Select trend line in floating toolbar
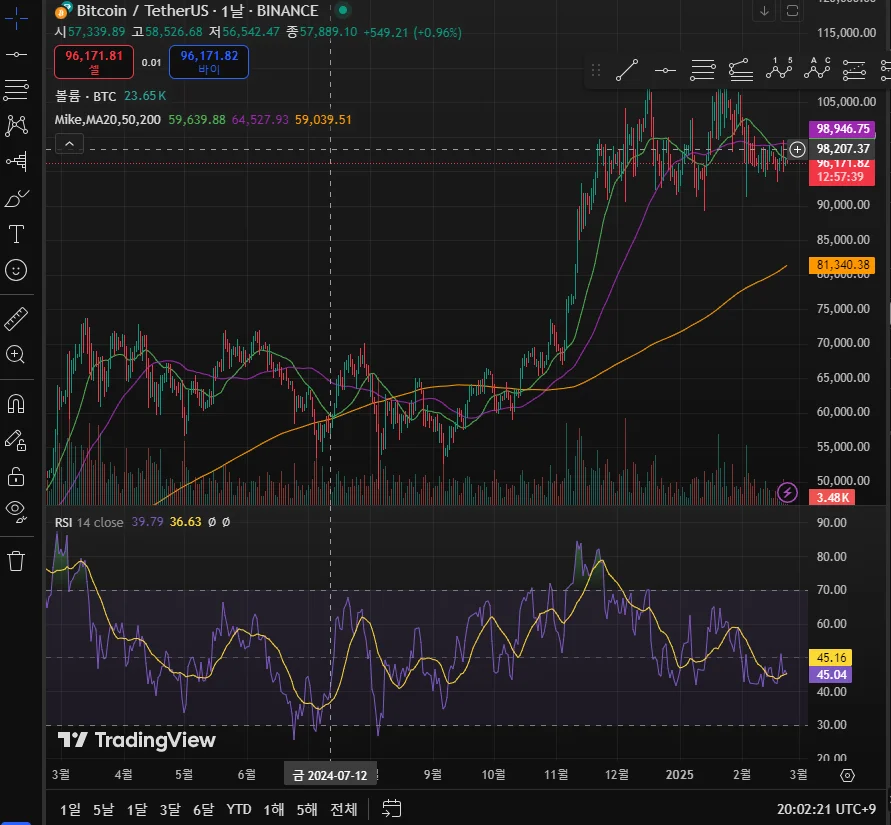 627,70
